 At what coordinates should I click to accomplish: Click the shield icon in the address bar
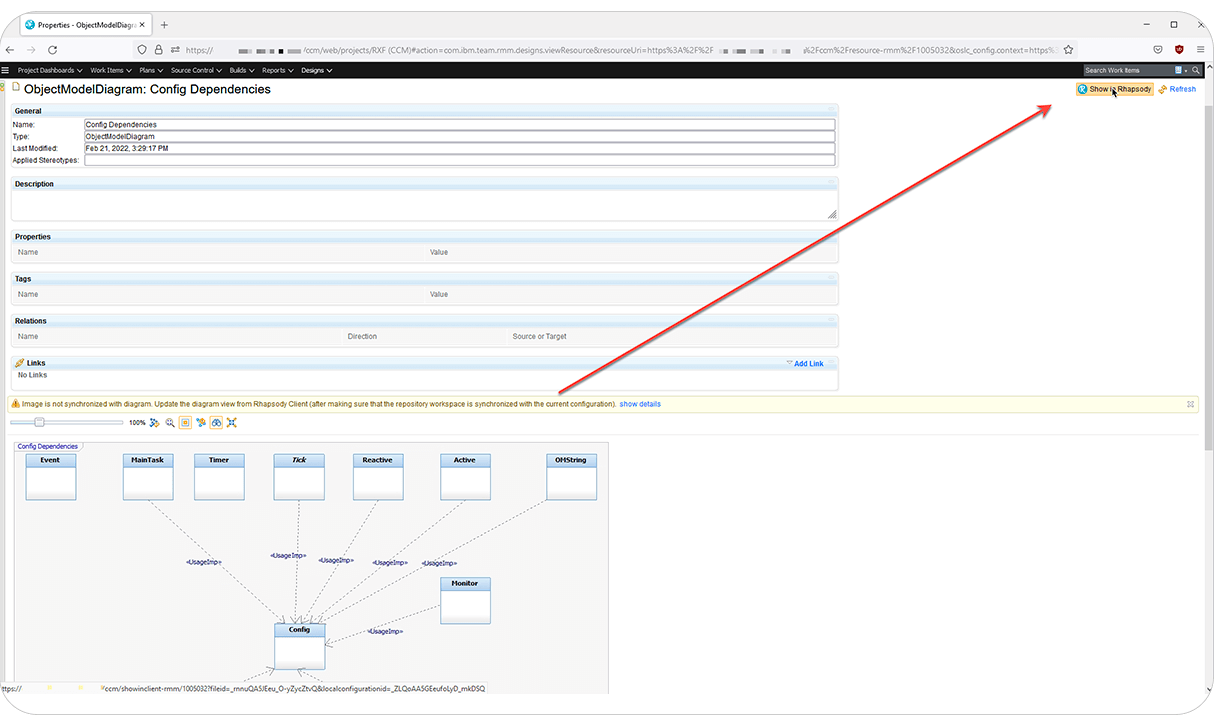pos(1179,48)
